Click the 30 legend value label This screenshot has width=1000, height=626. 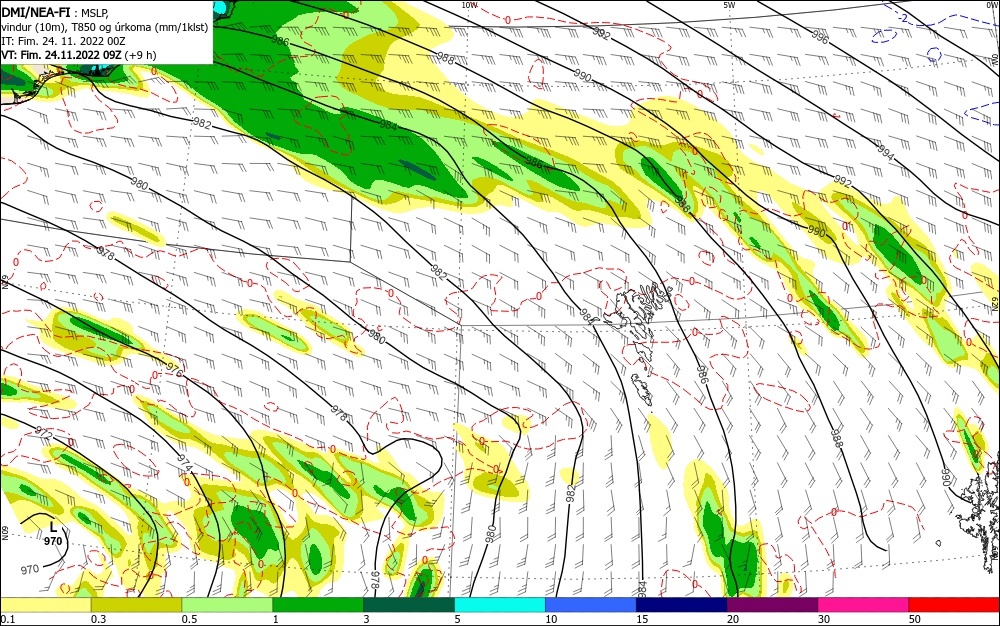tap(823, 619)
